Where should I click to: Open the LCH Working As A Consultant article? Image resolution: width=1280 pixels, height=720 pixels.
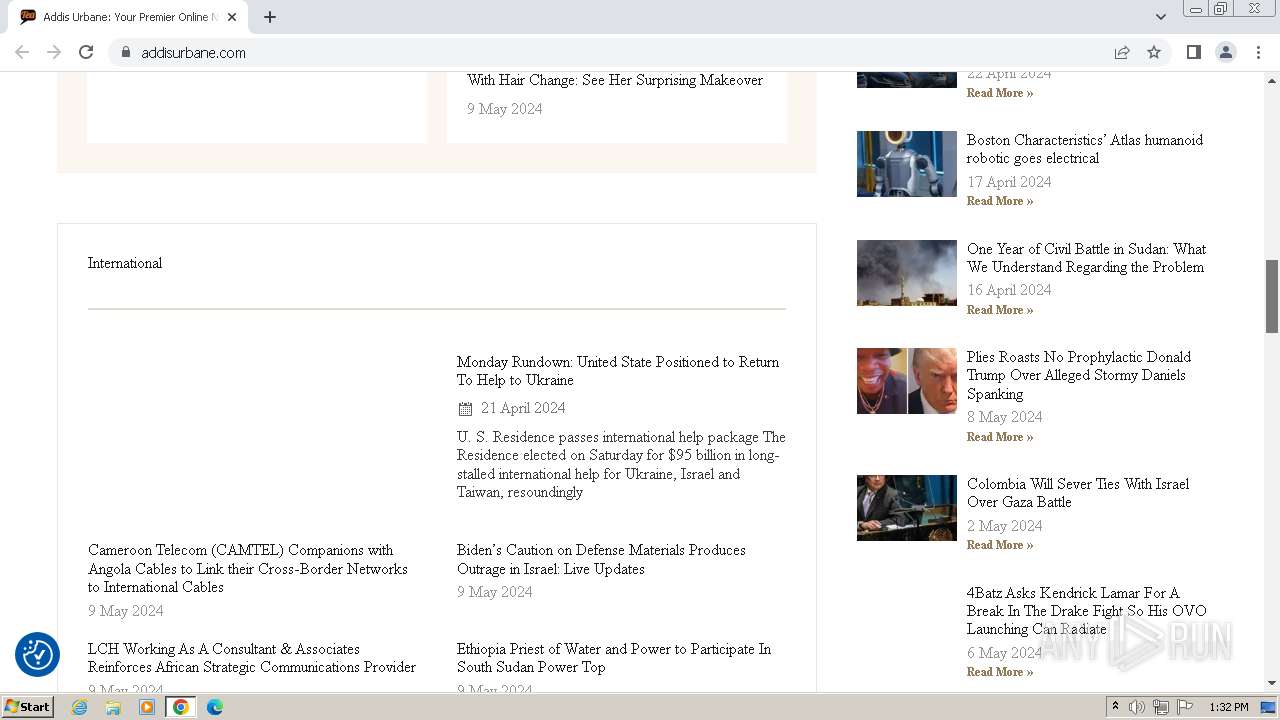(x=252, y=658)
